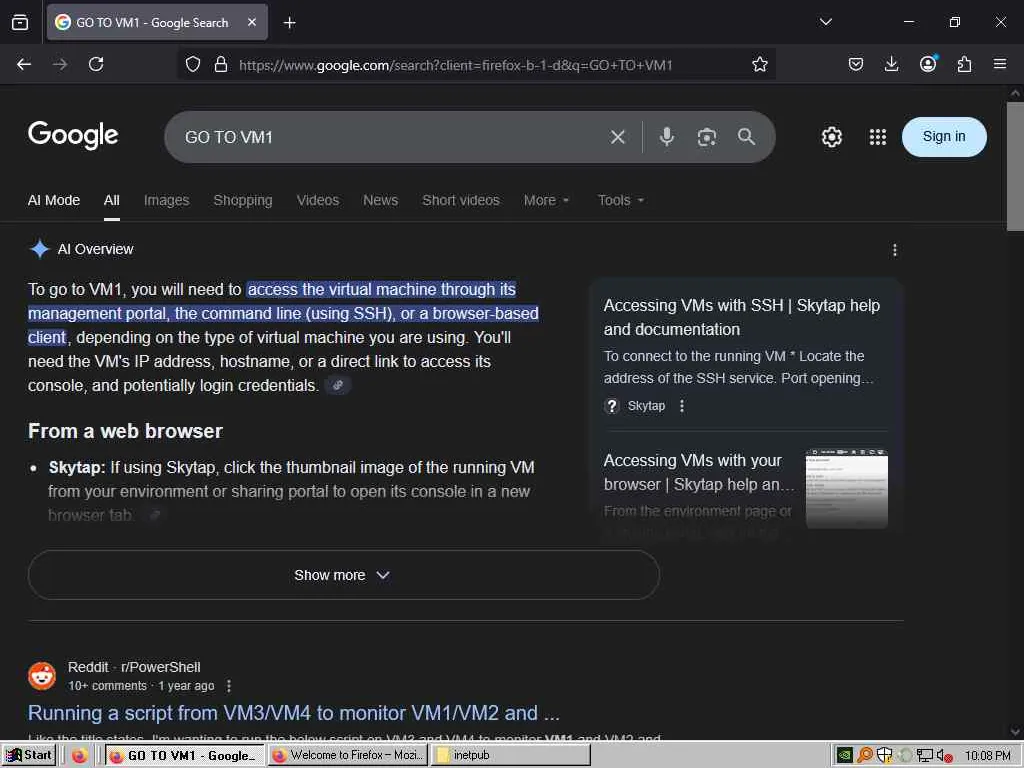
Task: Switch to Shopping tab
Action: [243, 200]
